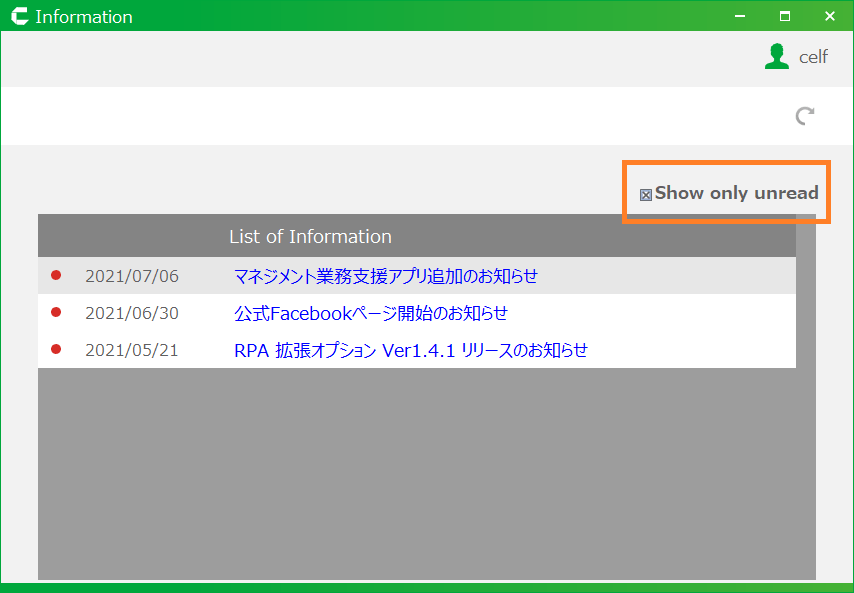Select the row dated 2021/06/30

(x=132, y=313)
